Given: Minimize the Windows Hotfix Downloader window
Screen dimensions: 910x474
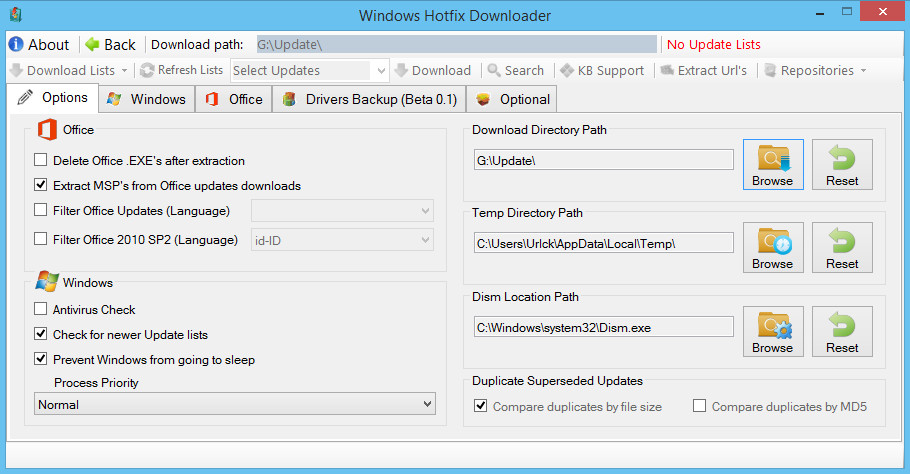Looking at the screenshot, I should coord(820,12).
